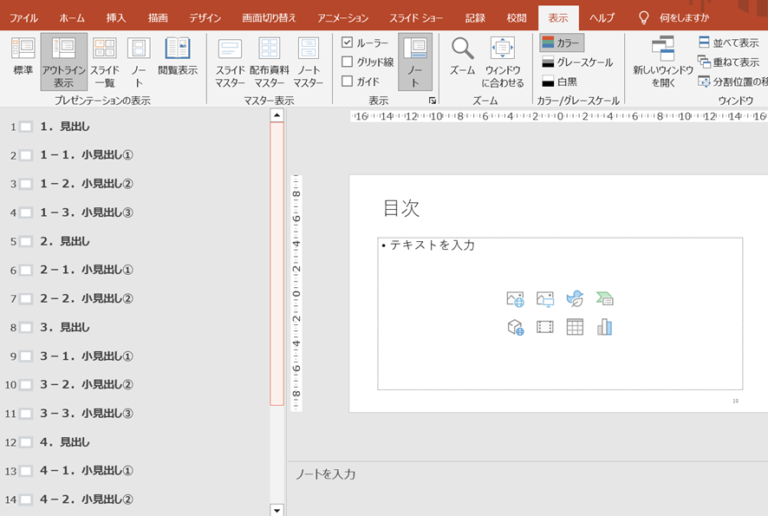Click the outline pane scroll up arrow
The width and height of the screenshot is (768, 516).
tap(277, 115)
